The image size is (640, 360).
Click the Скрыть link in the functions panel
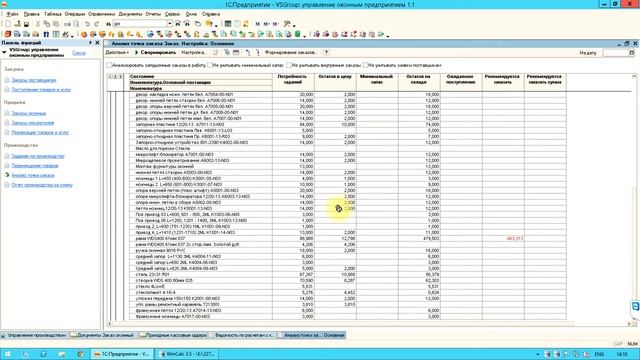(x=79, y=53)
